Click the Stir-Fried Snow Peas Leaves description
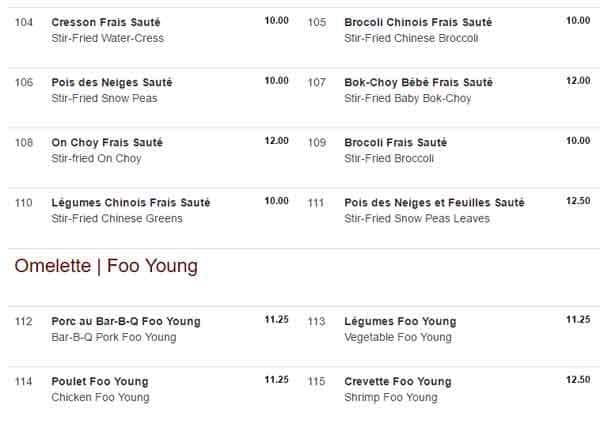The image size is (600, 424). pyautogui.click(x=416, y=218)
